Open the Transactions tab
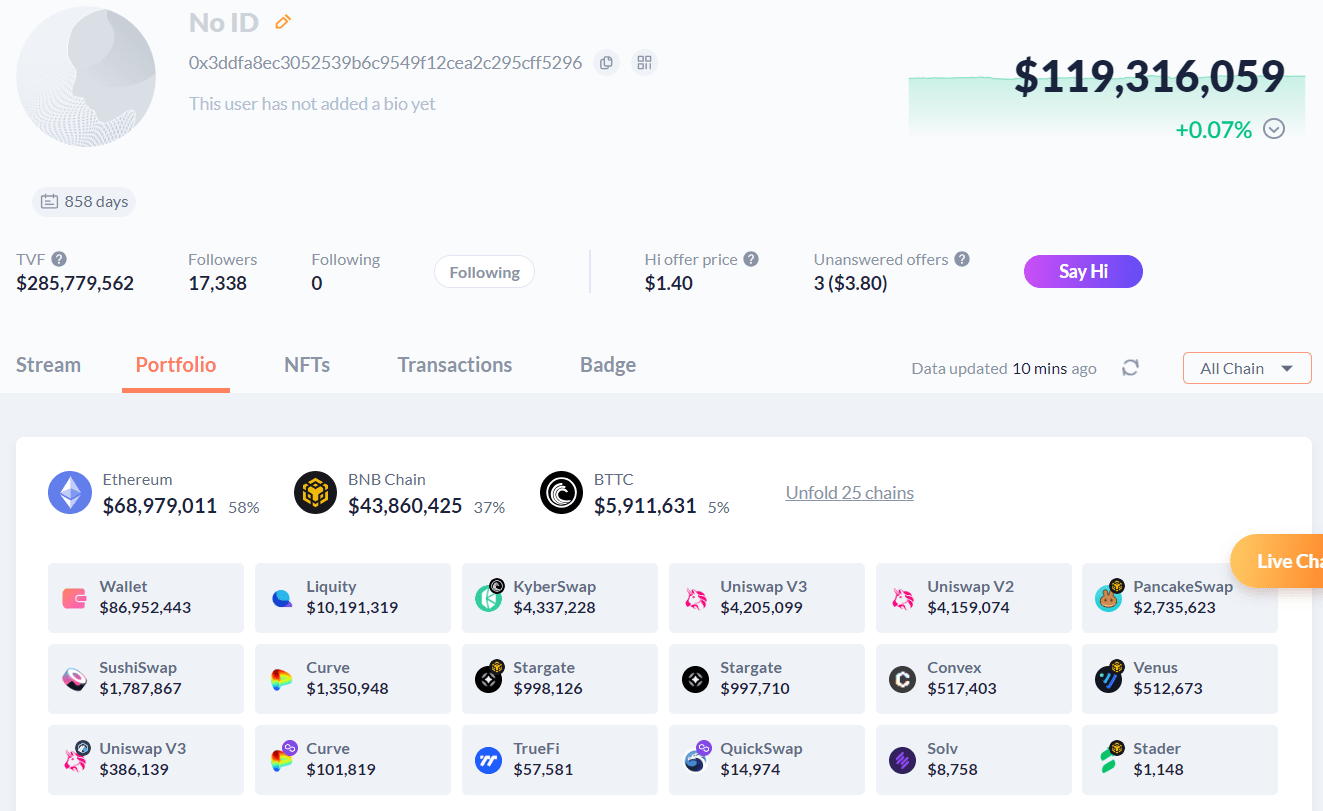 pos(454,365)
